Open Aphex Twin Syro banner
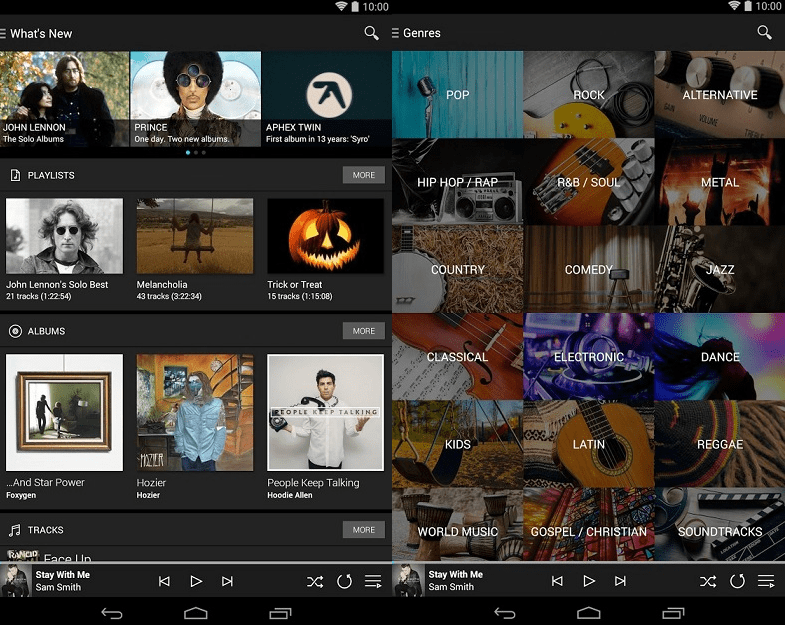 click(326, 99)
